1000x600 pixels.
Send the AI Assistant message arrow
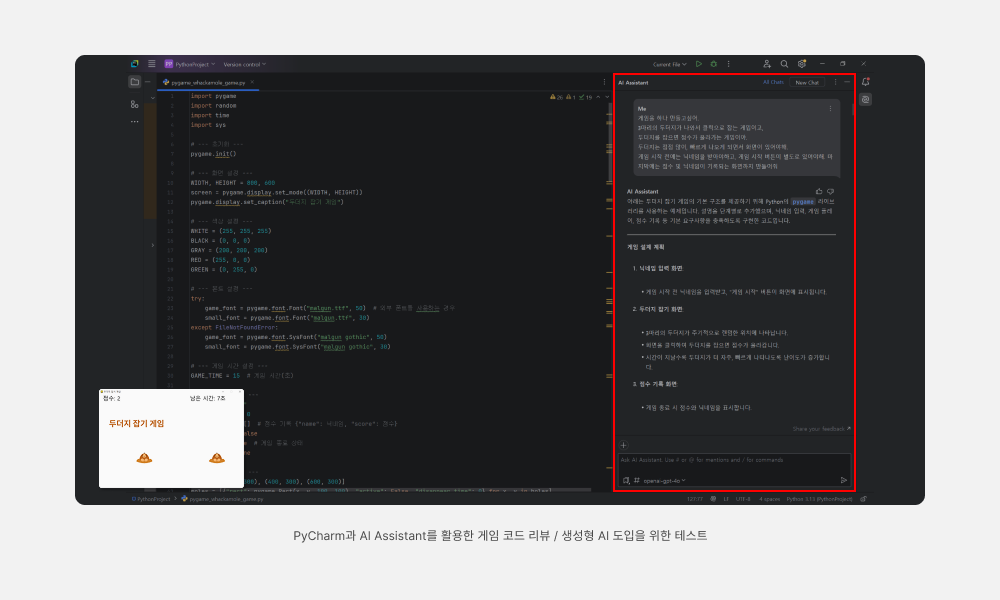[x=843, y=480]
